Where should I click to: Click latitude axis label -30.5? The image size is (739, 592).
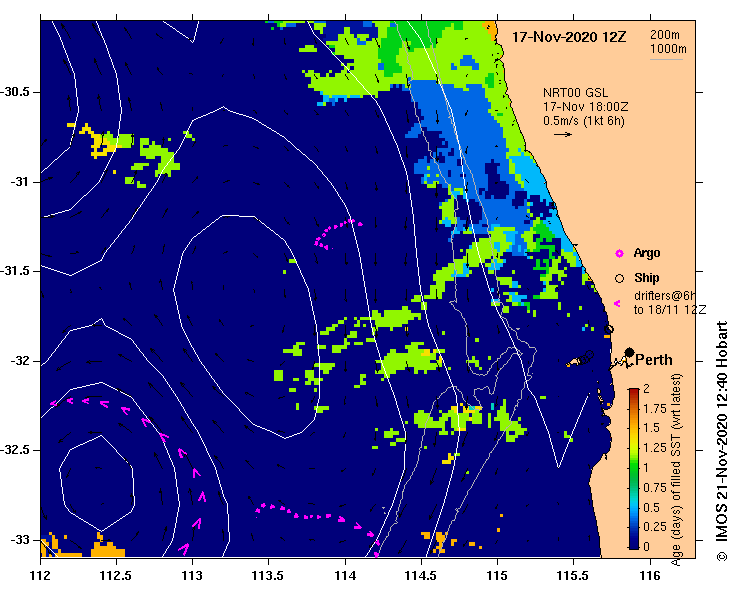[16, 92]
